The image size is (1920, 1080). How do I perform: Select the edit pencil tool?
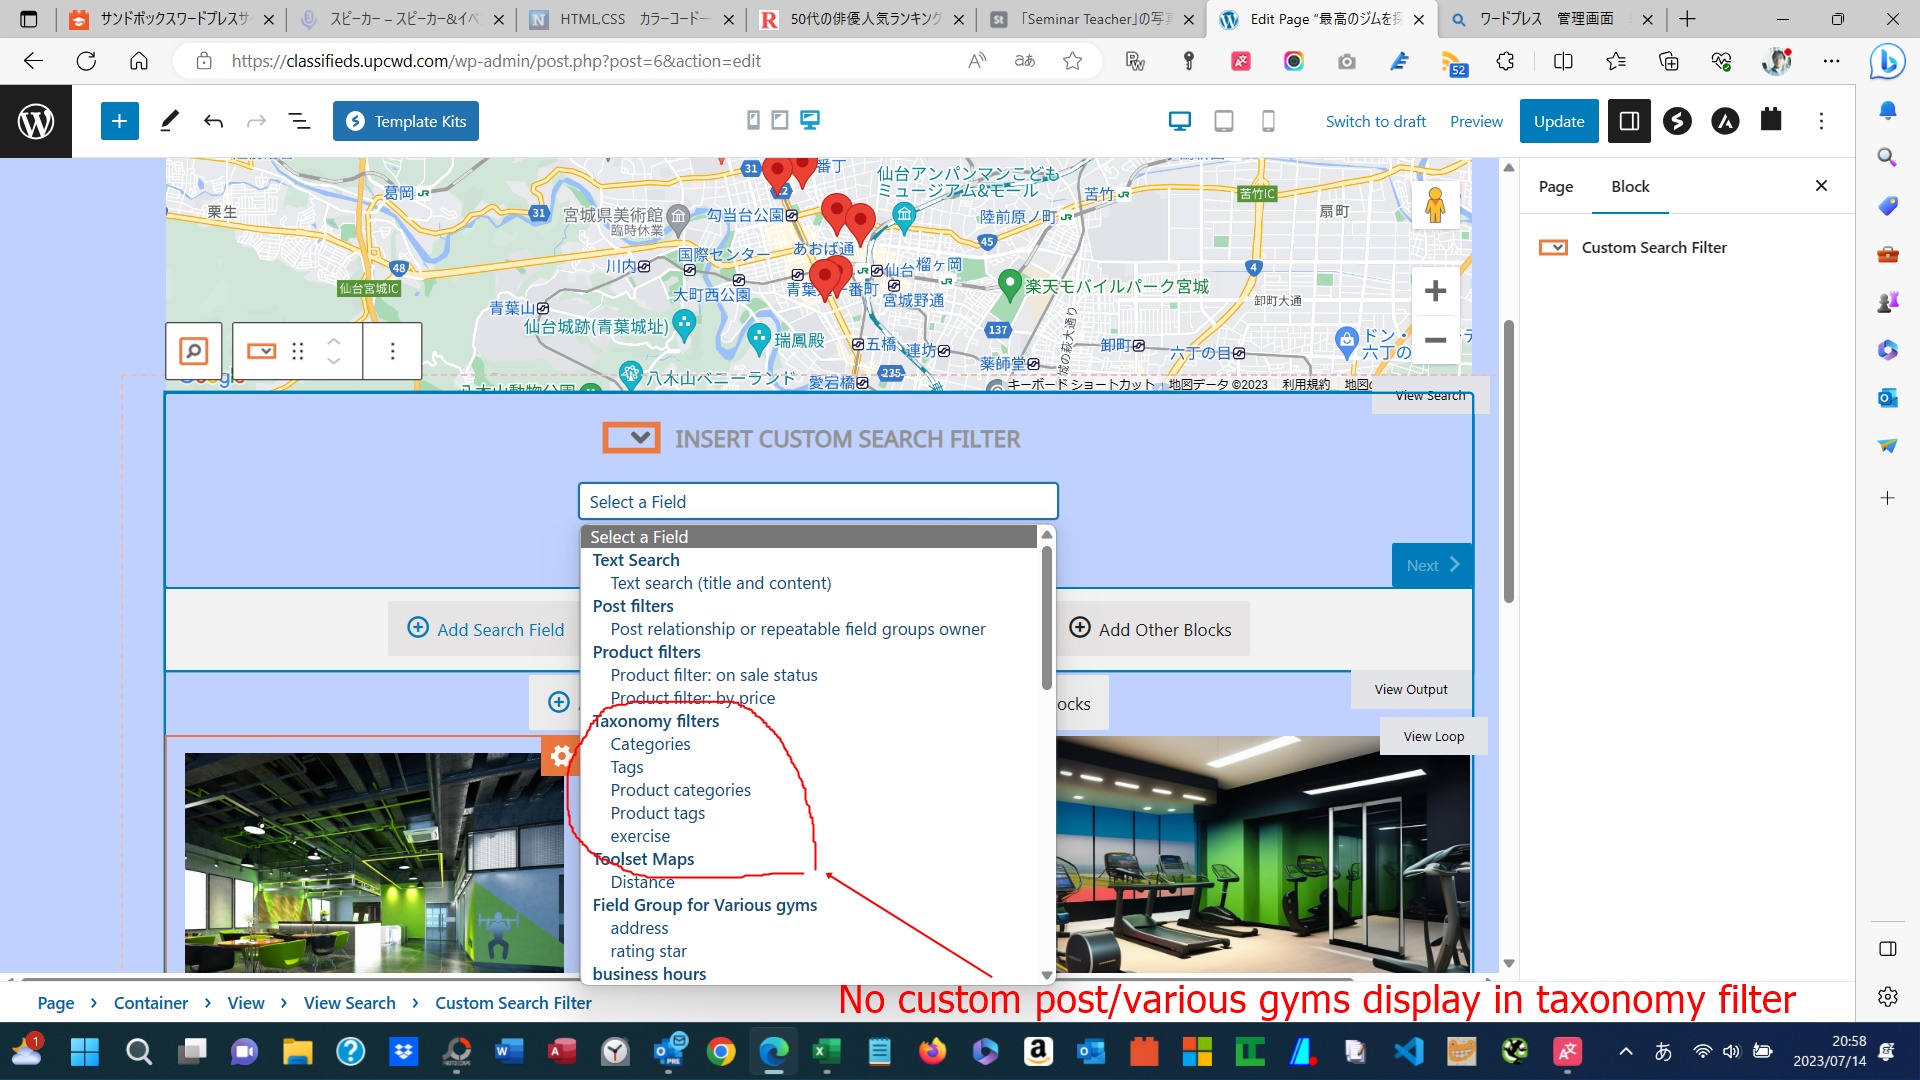169,121
